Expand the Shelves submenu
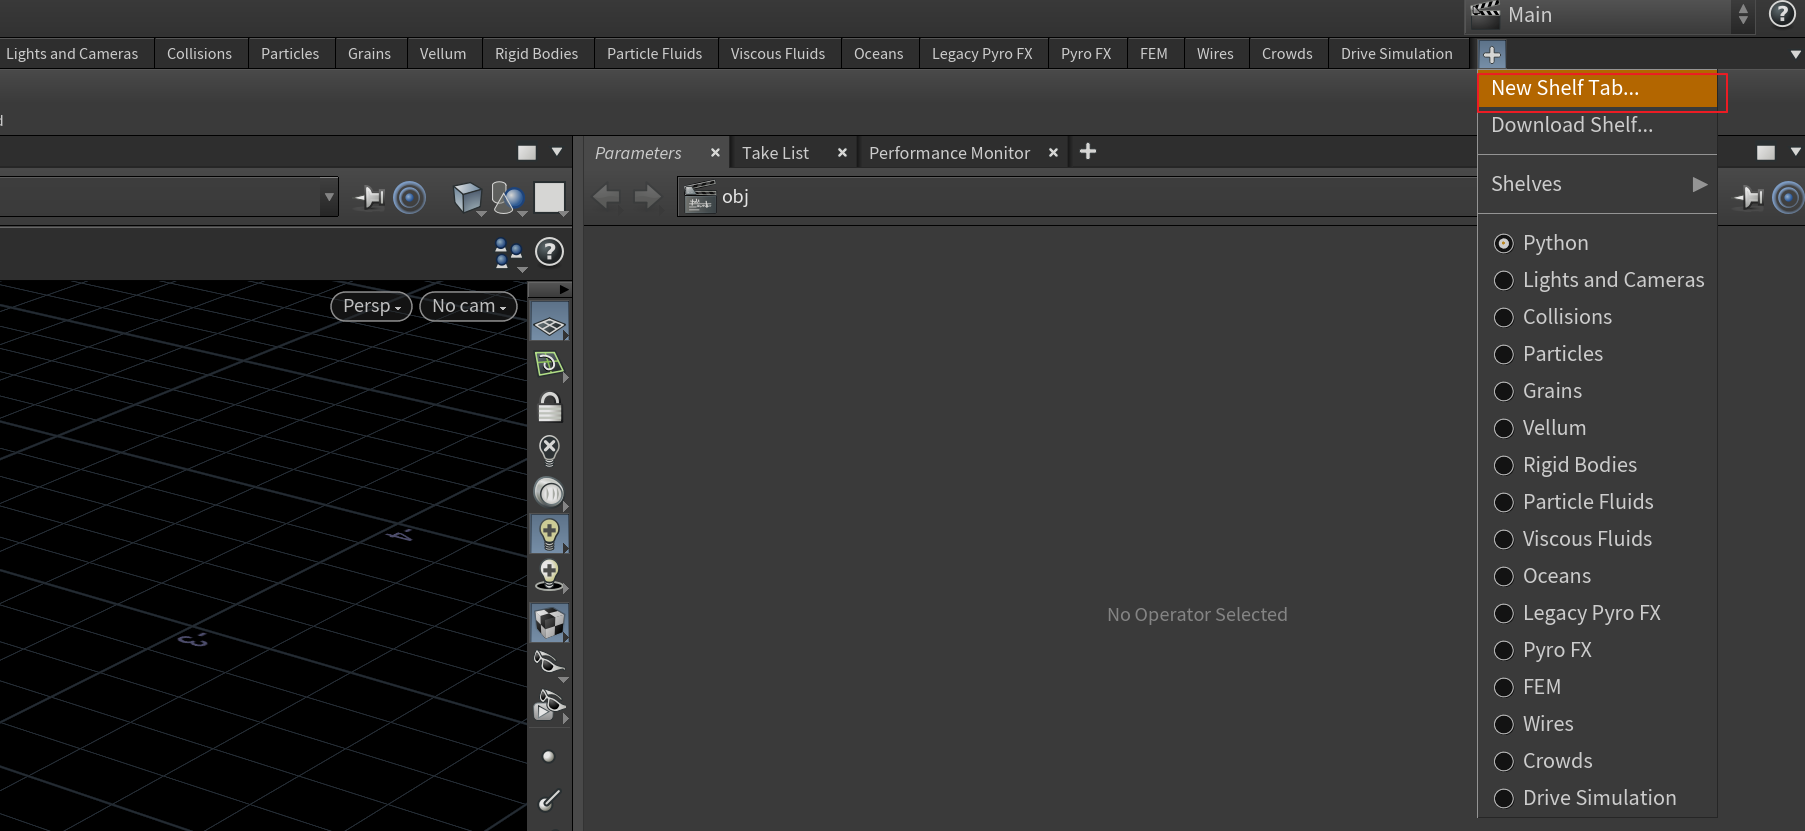1805x831 pixels. (1597, 184)
